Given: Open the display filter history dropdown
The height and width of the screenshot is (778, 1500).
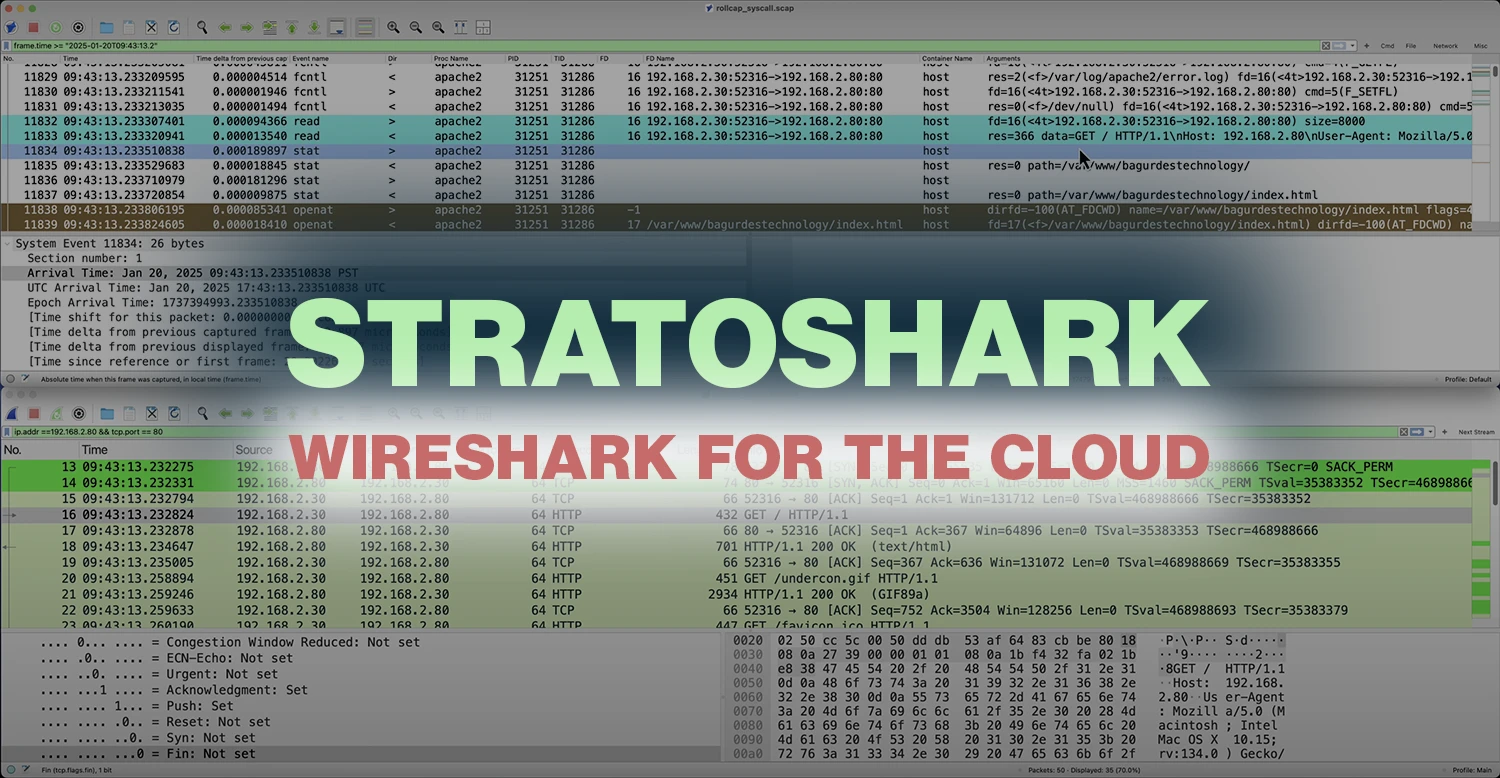Looking at the screenshot, I should 1352,46.
